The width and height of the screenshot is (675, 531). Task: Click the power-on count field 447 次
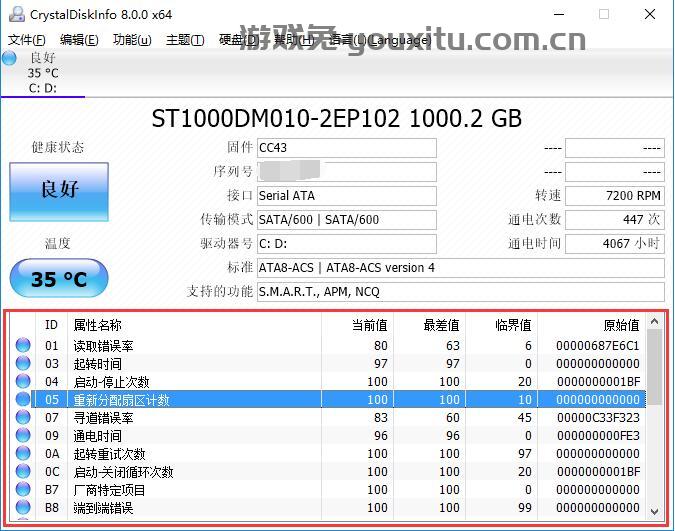615,220
